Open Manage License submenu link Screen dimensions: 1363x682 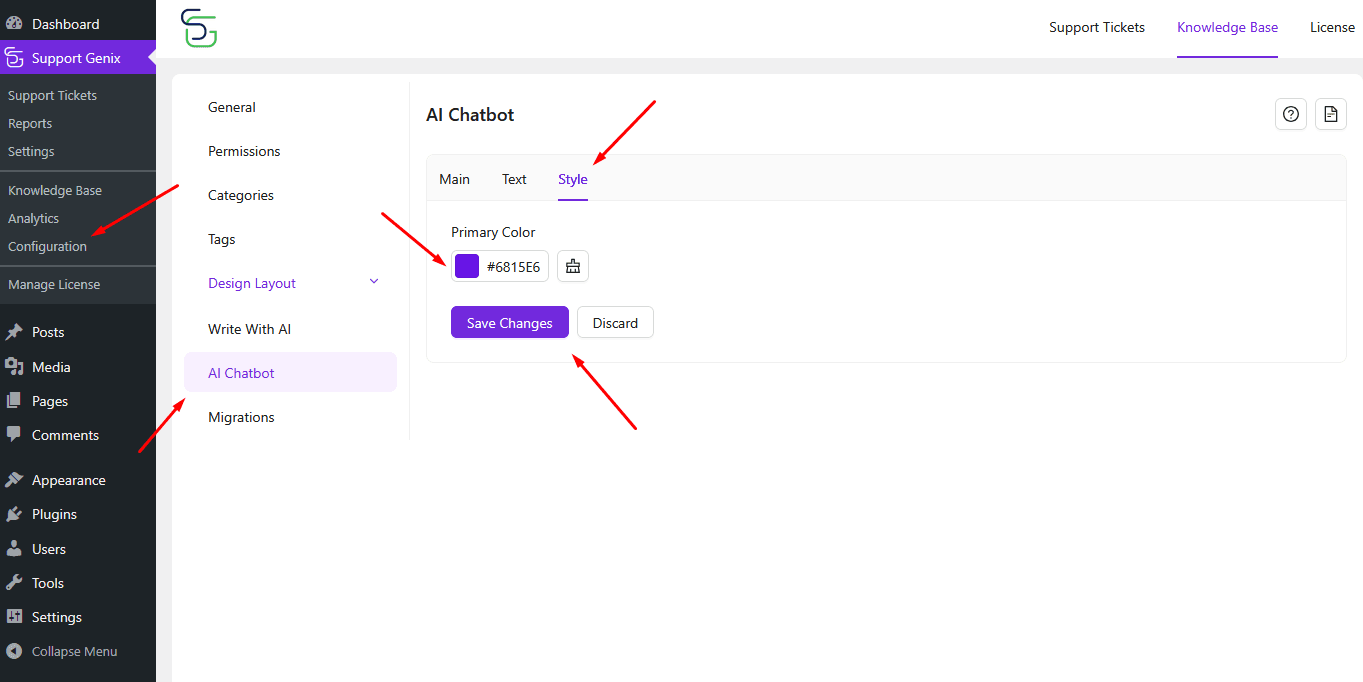click(54, 284)
